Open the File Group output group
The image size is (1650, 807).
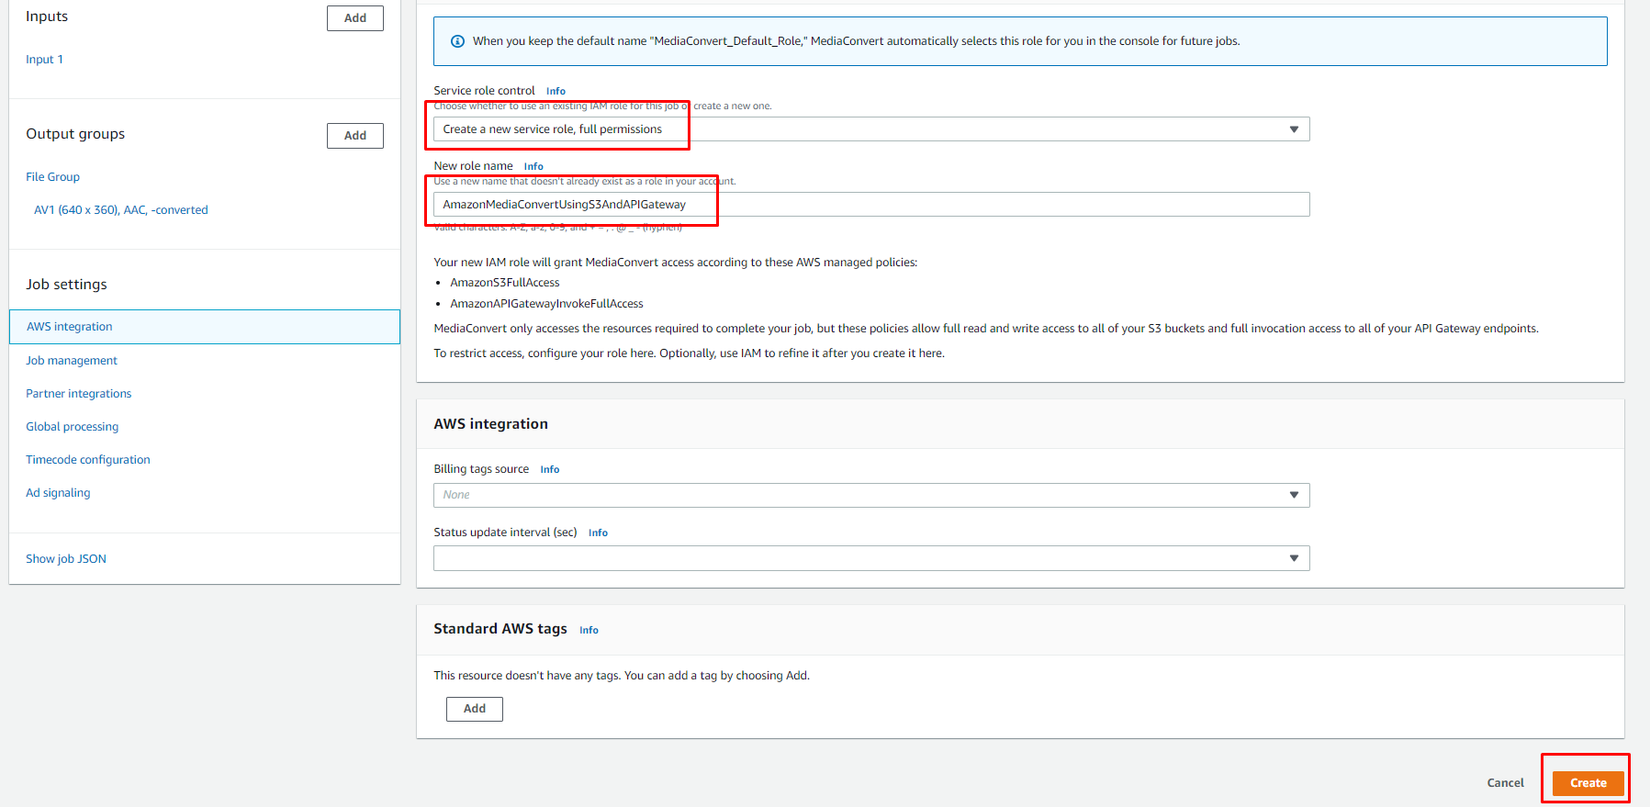point(53,177)
